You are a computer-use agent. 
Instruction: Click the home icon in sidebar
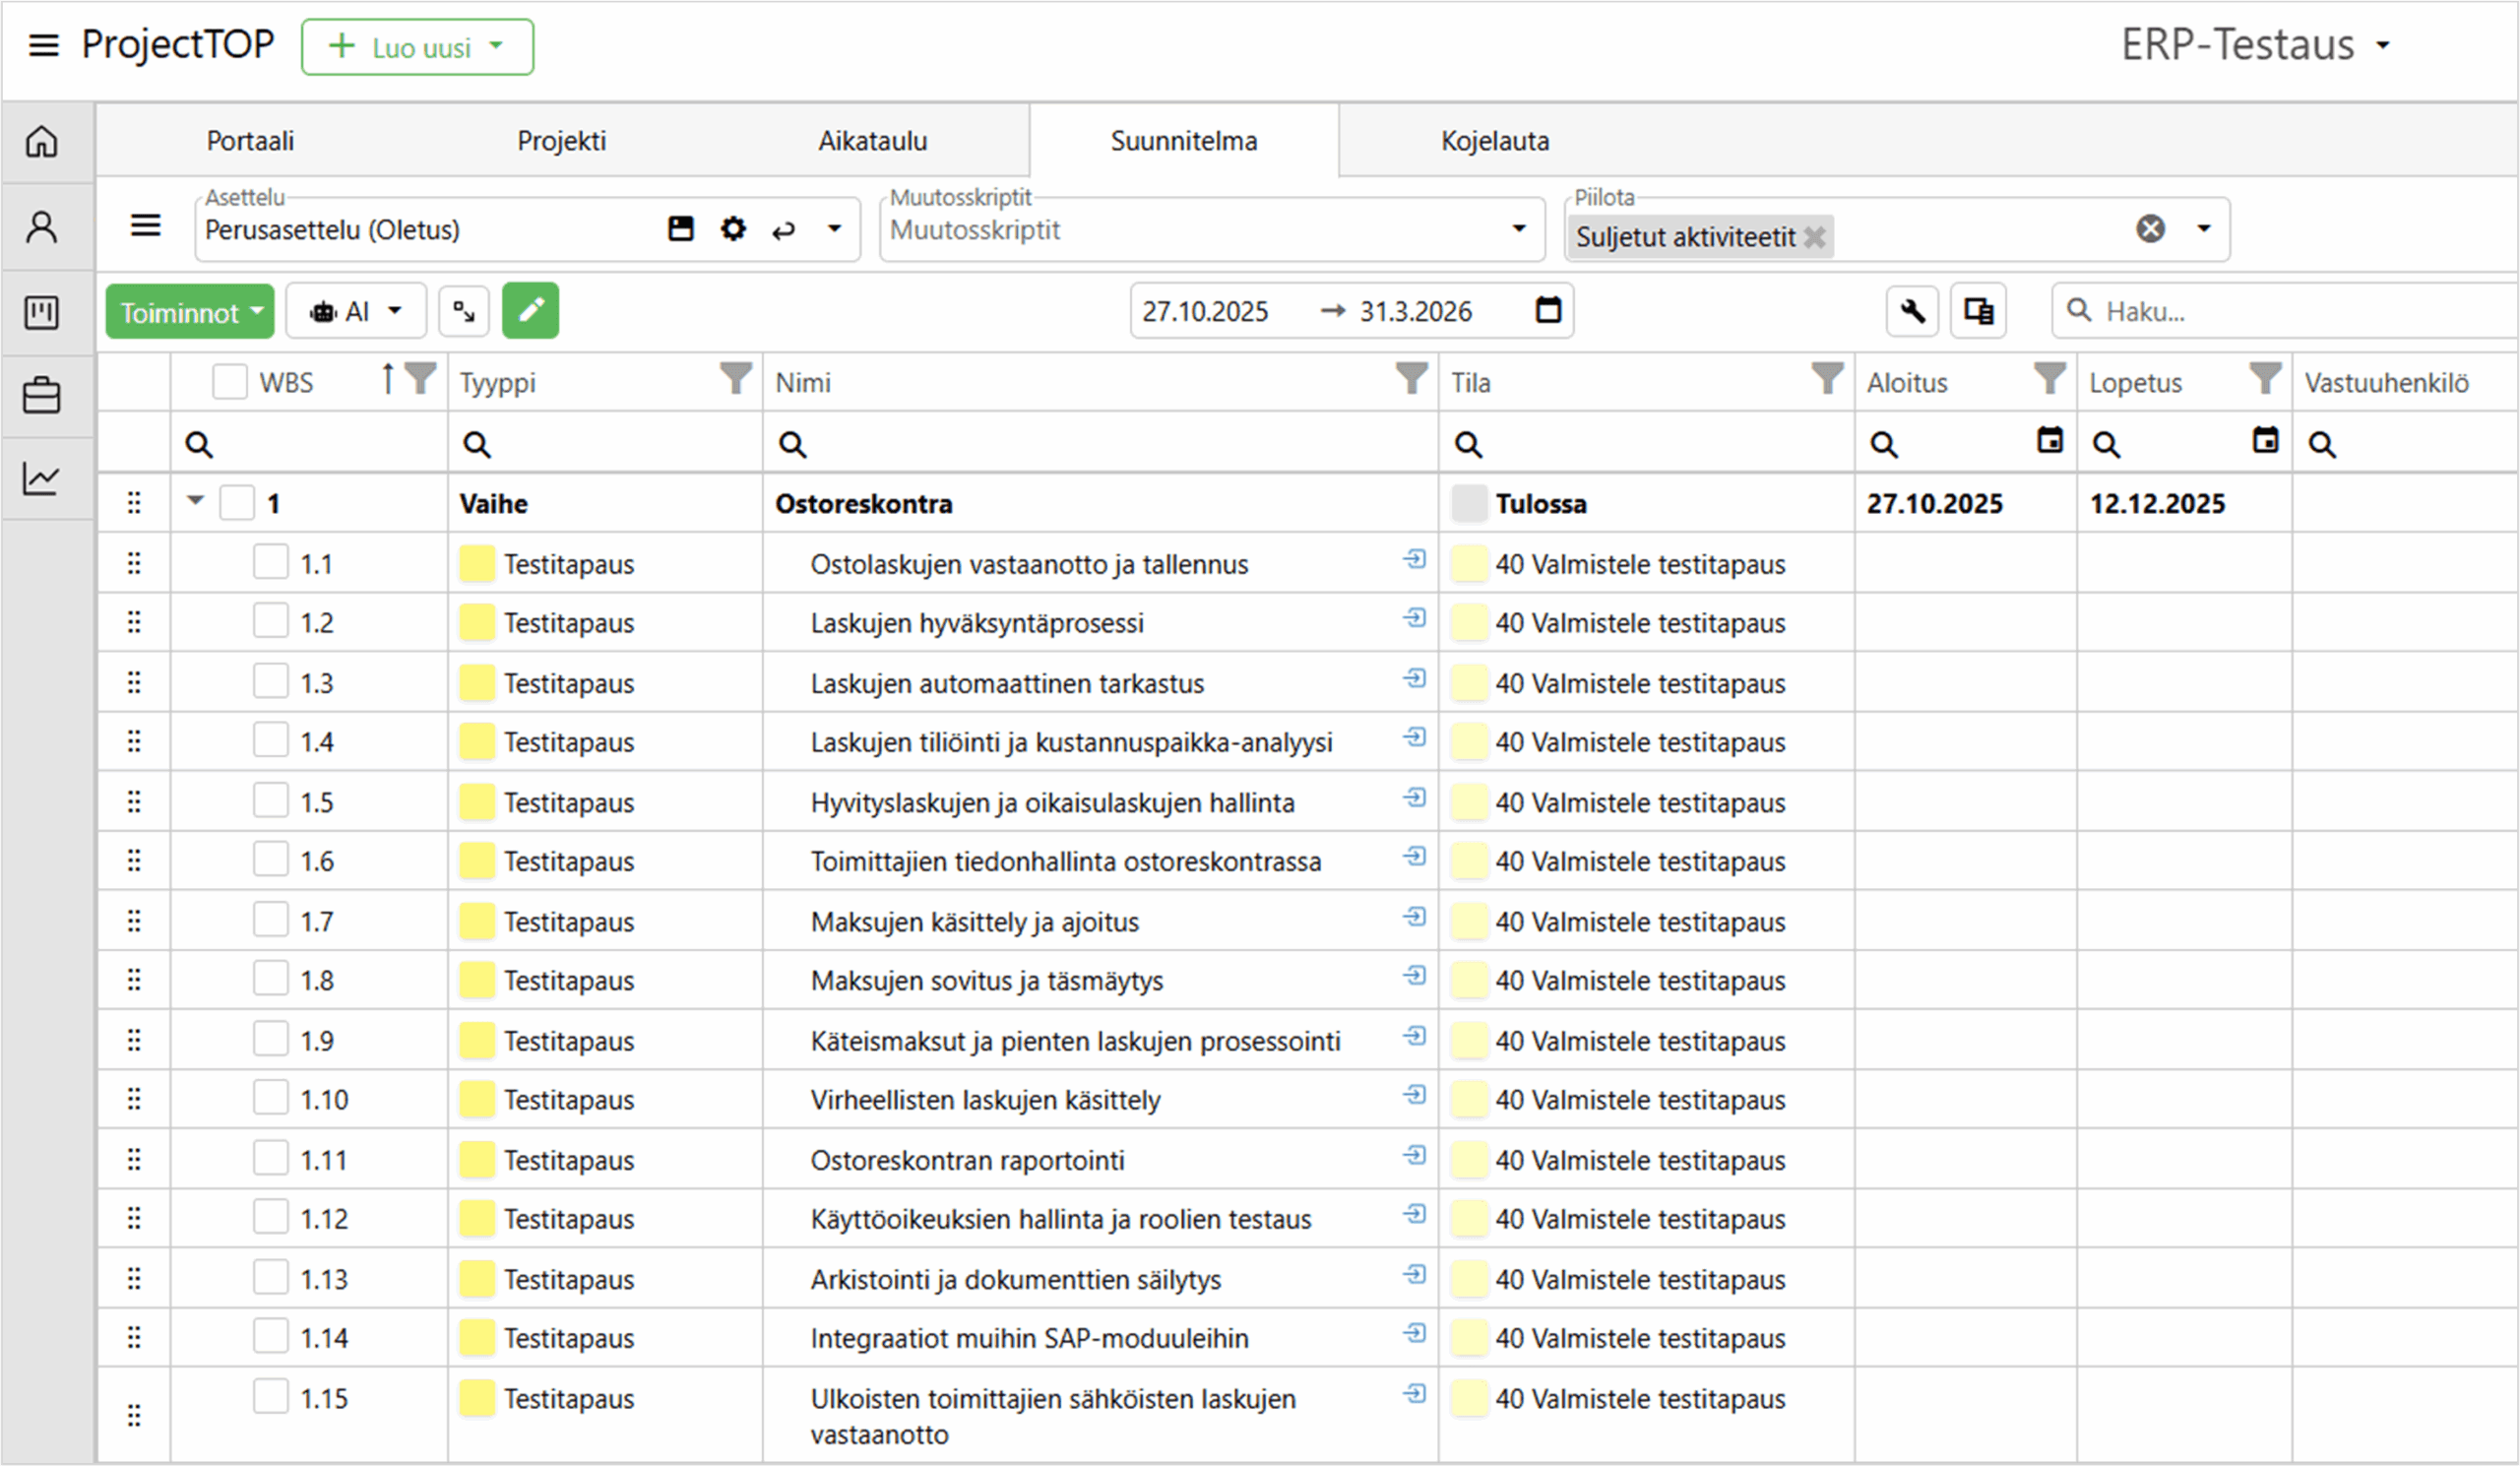[x=41, y=141]
